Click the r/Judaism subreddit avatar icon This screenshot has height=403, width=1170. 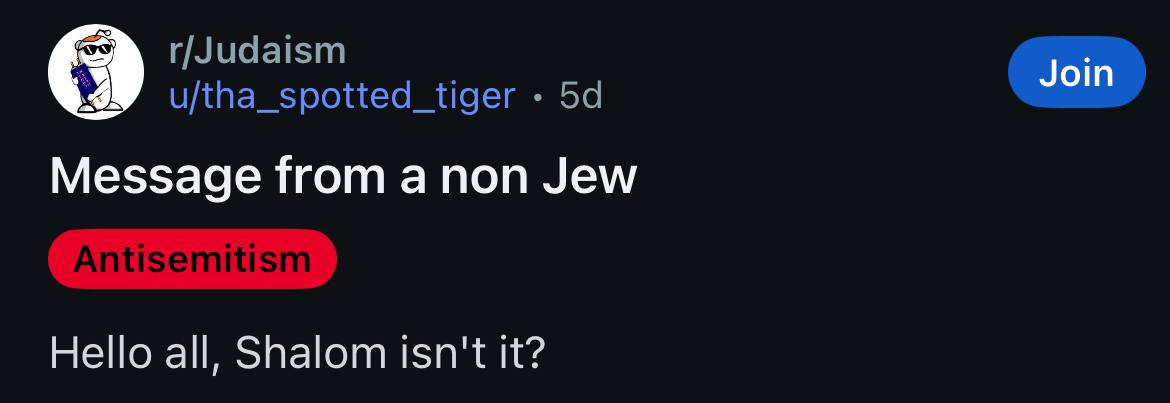tap(96, 72)
